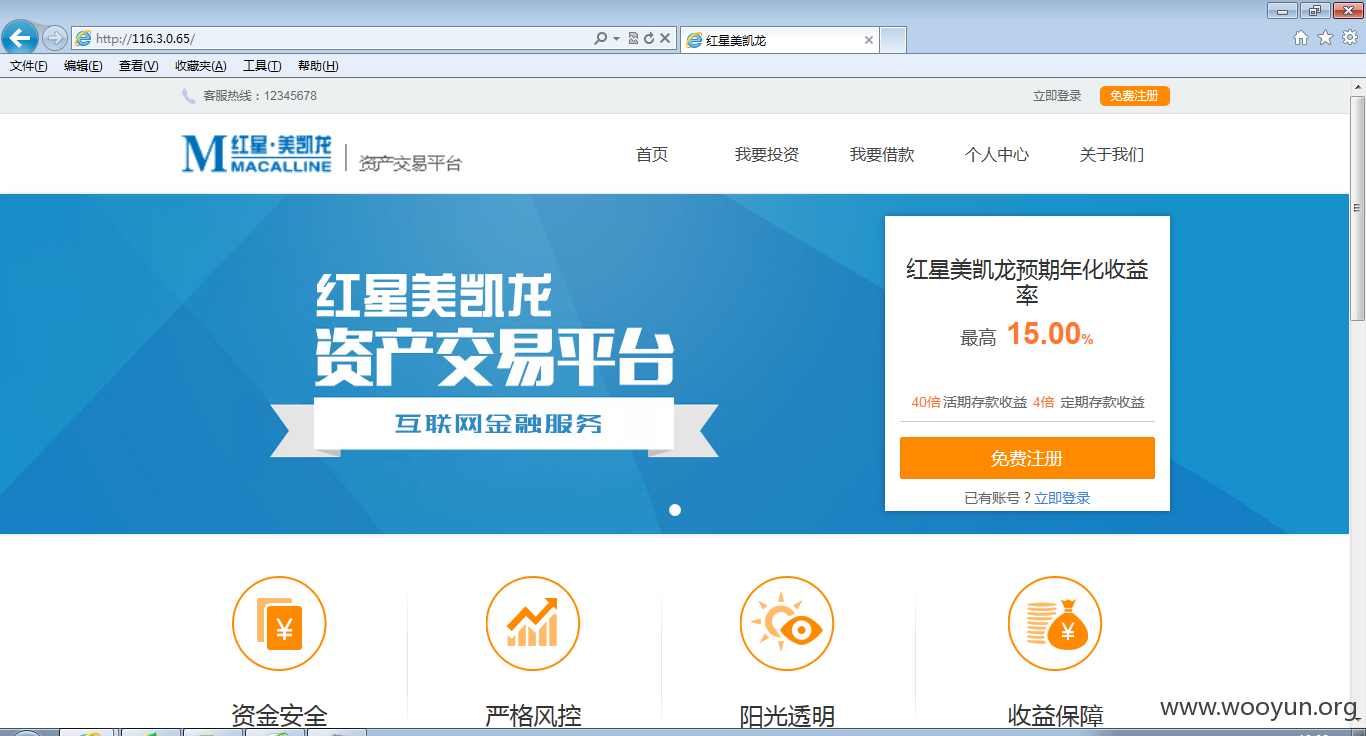Click the 资金安全 yen wallet icon

tap(279, 624)
